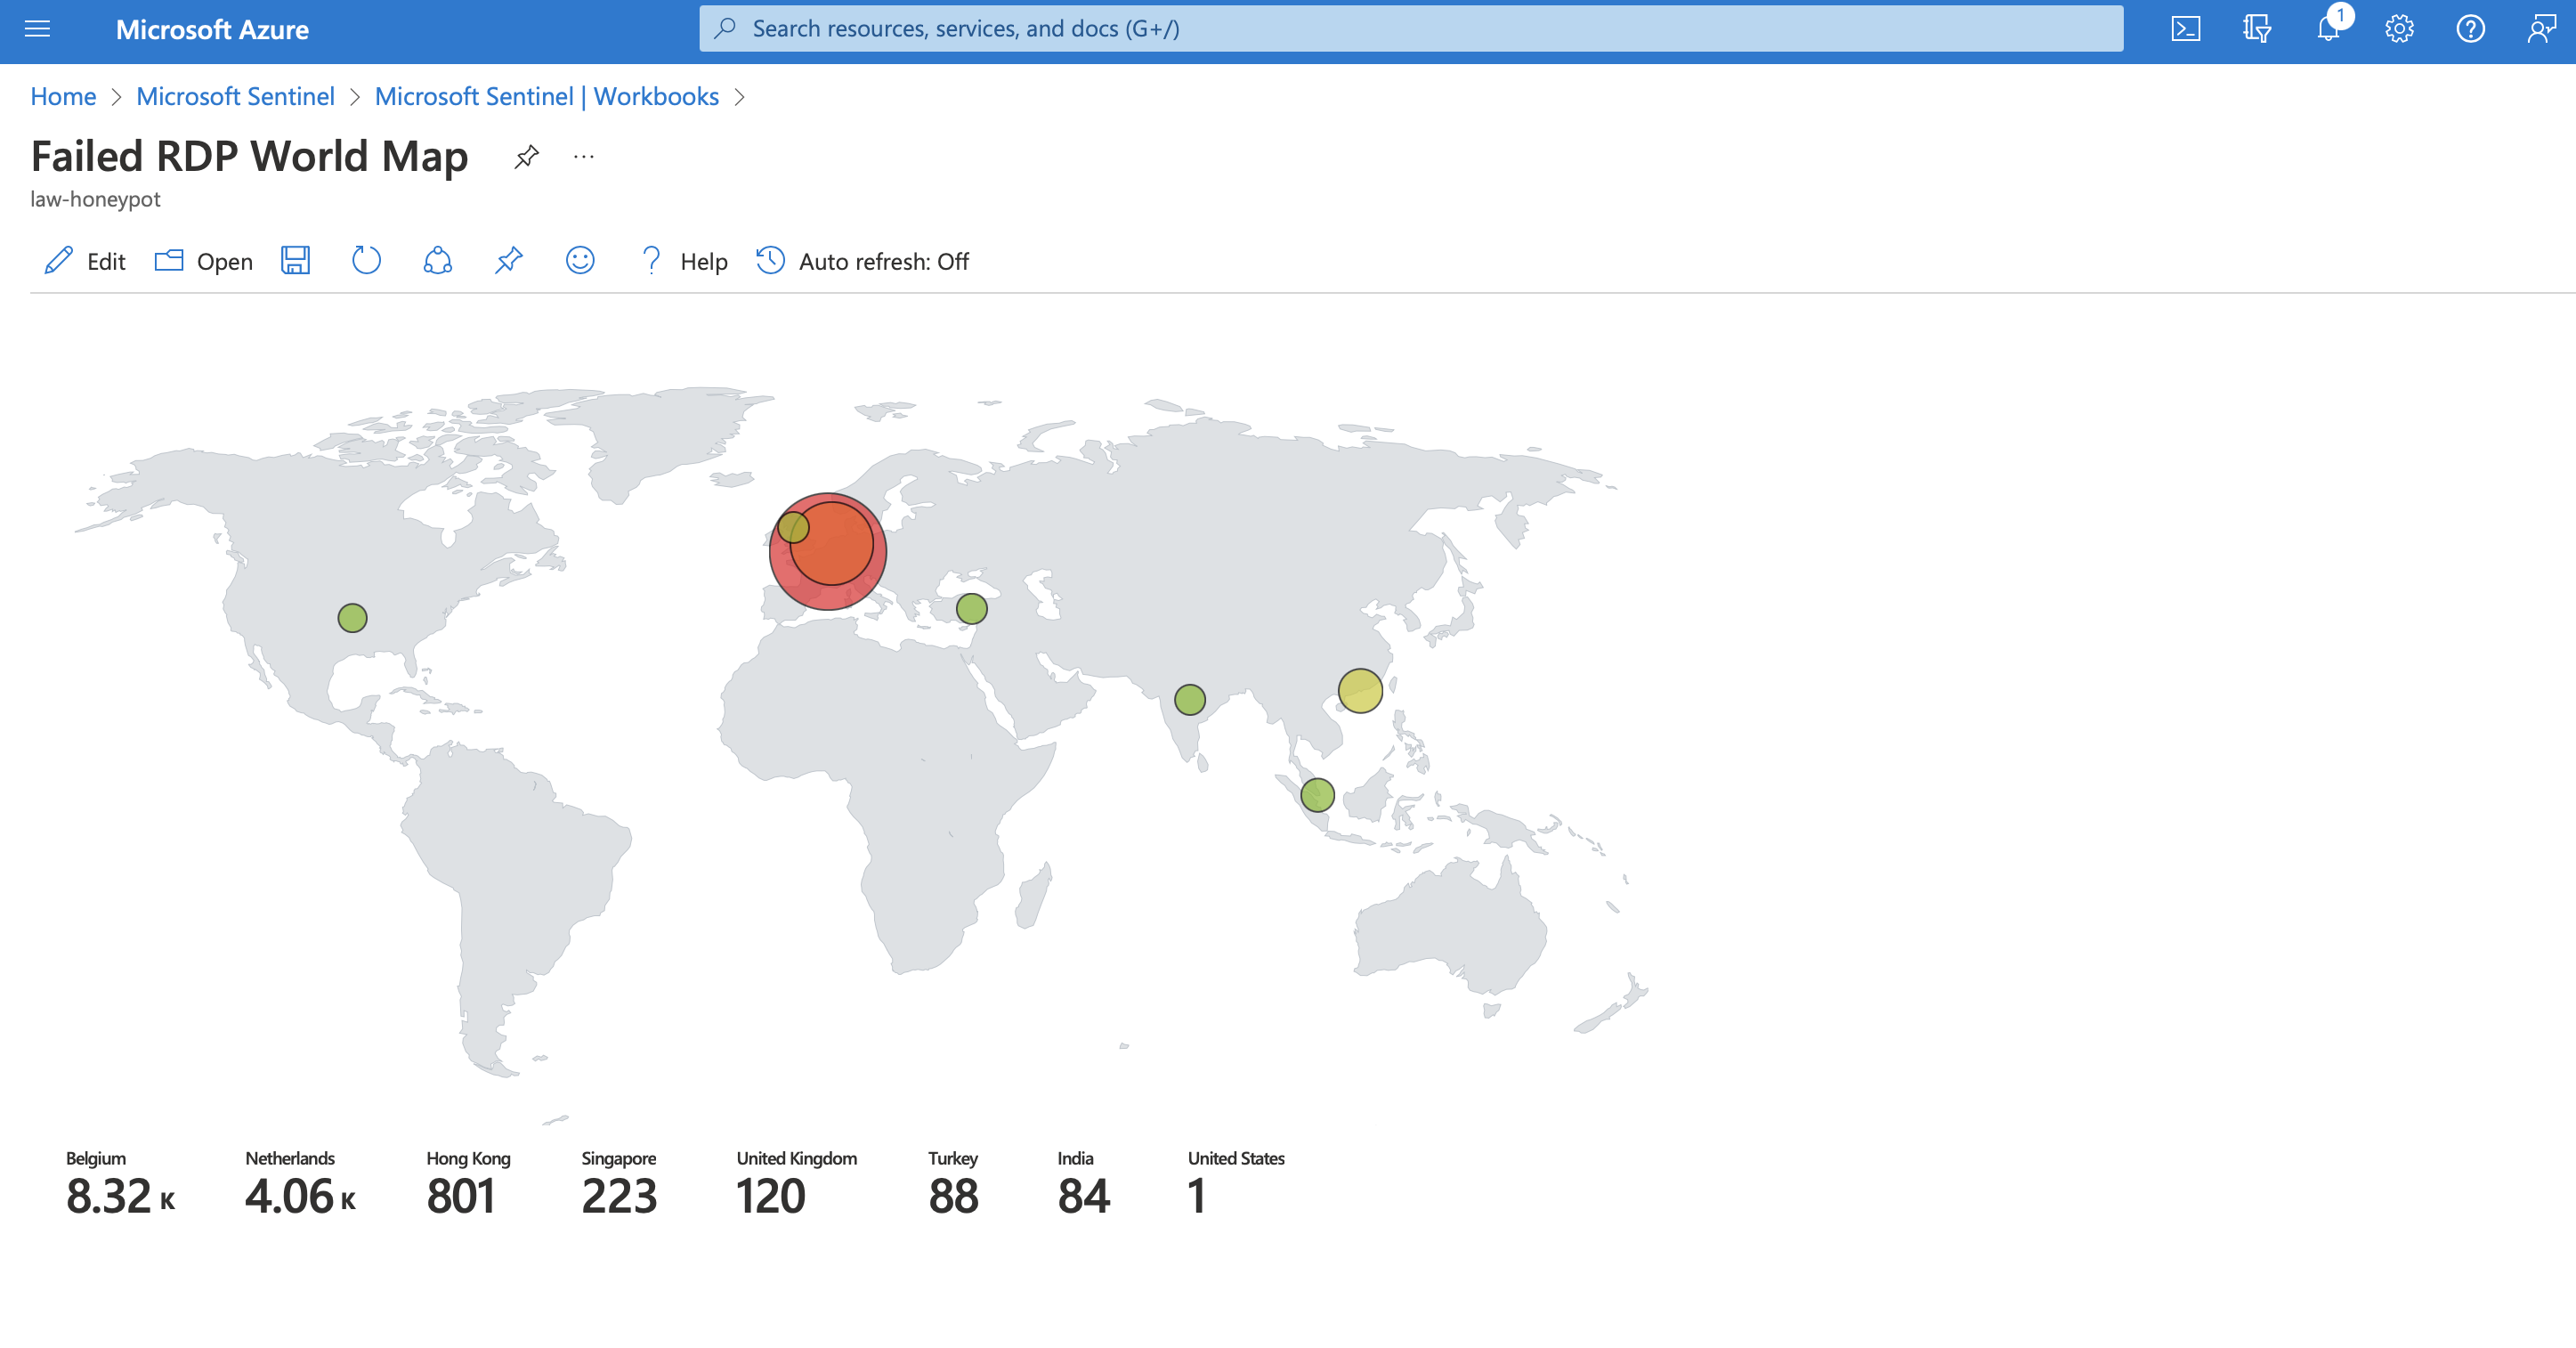The height and width of the screenshot is (1348, 2576).
Task: Focus the Search resources, services, and docs box
Action: (x=1411, y=29)
